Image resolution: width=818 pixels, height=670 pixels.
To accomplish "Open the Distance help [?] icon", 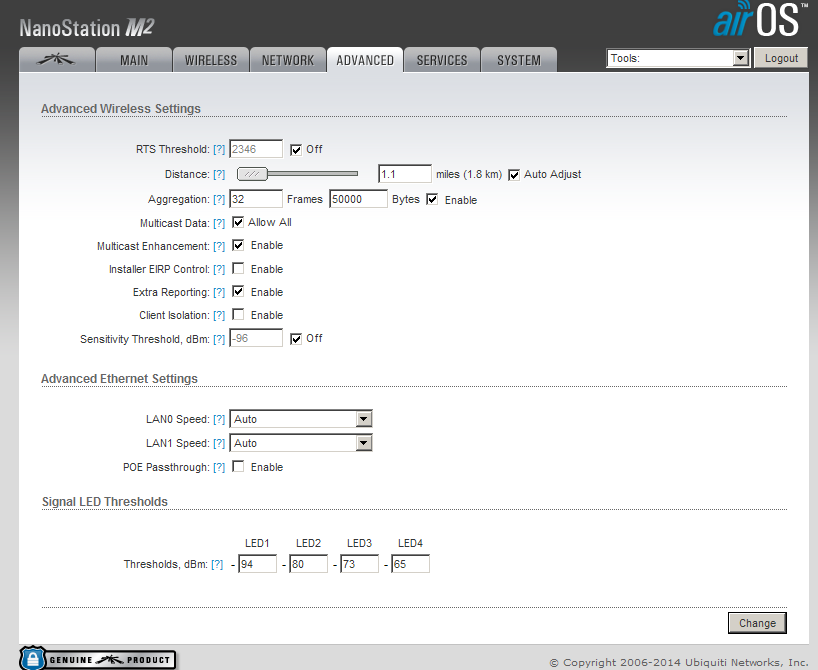I will coord(219,174).
